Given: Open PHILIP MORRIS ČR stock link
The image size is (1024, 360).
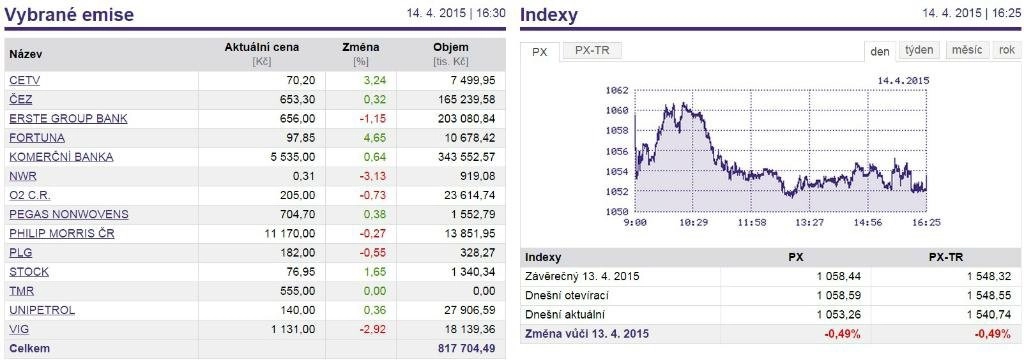Looking at the screenshot, I should tap(61, 233).
